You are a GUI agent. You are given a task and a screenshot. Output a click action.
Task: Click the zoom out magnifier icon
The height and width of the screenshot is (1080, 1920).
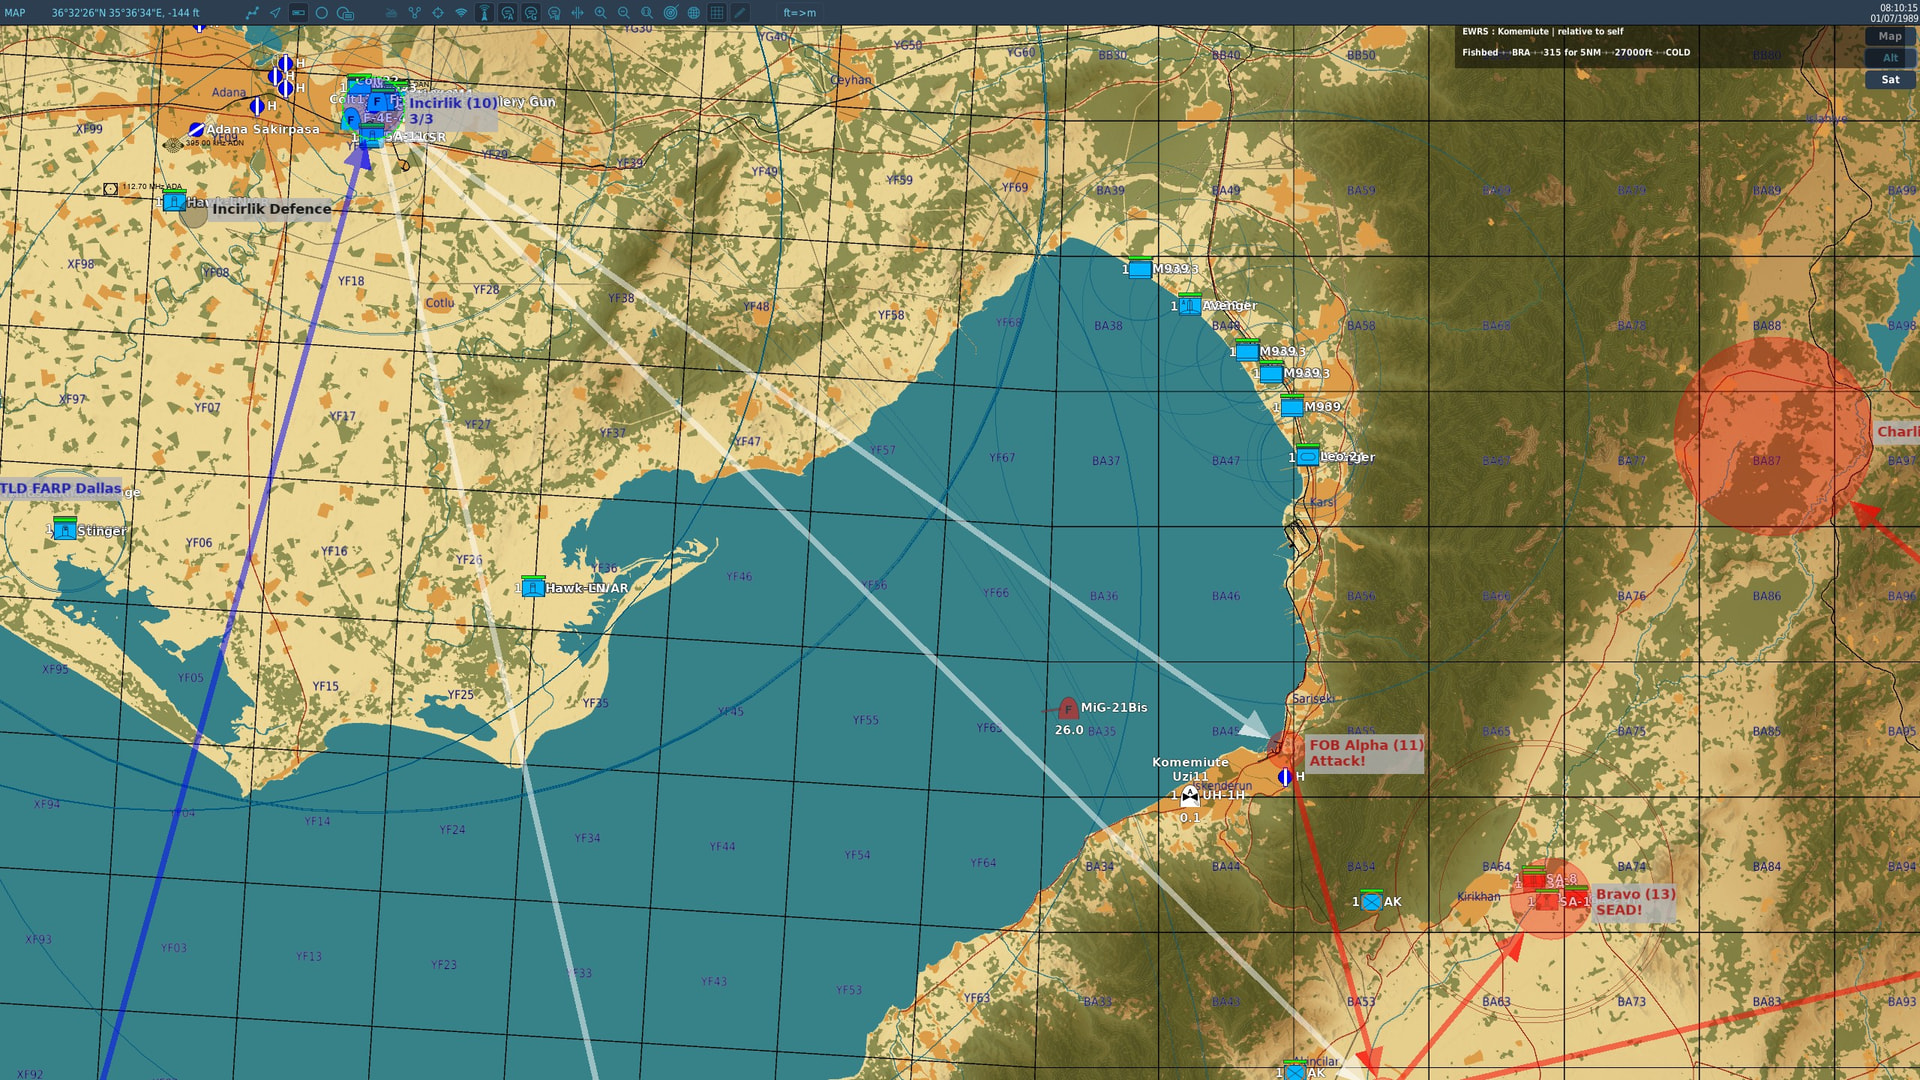[x=624, y=13]
